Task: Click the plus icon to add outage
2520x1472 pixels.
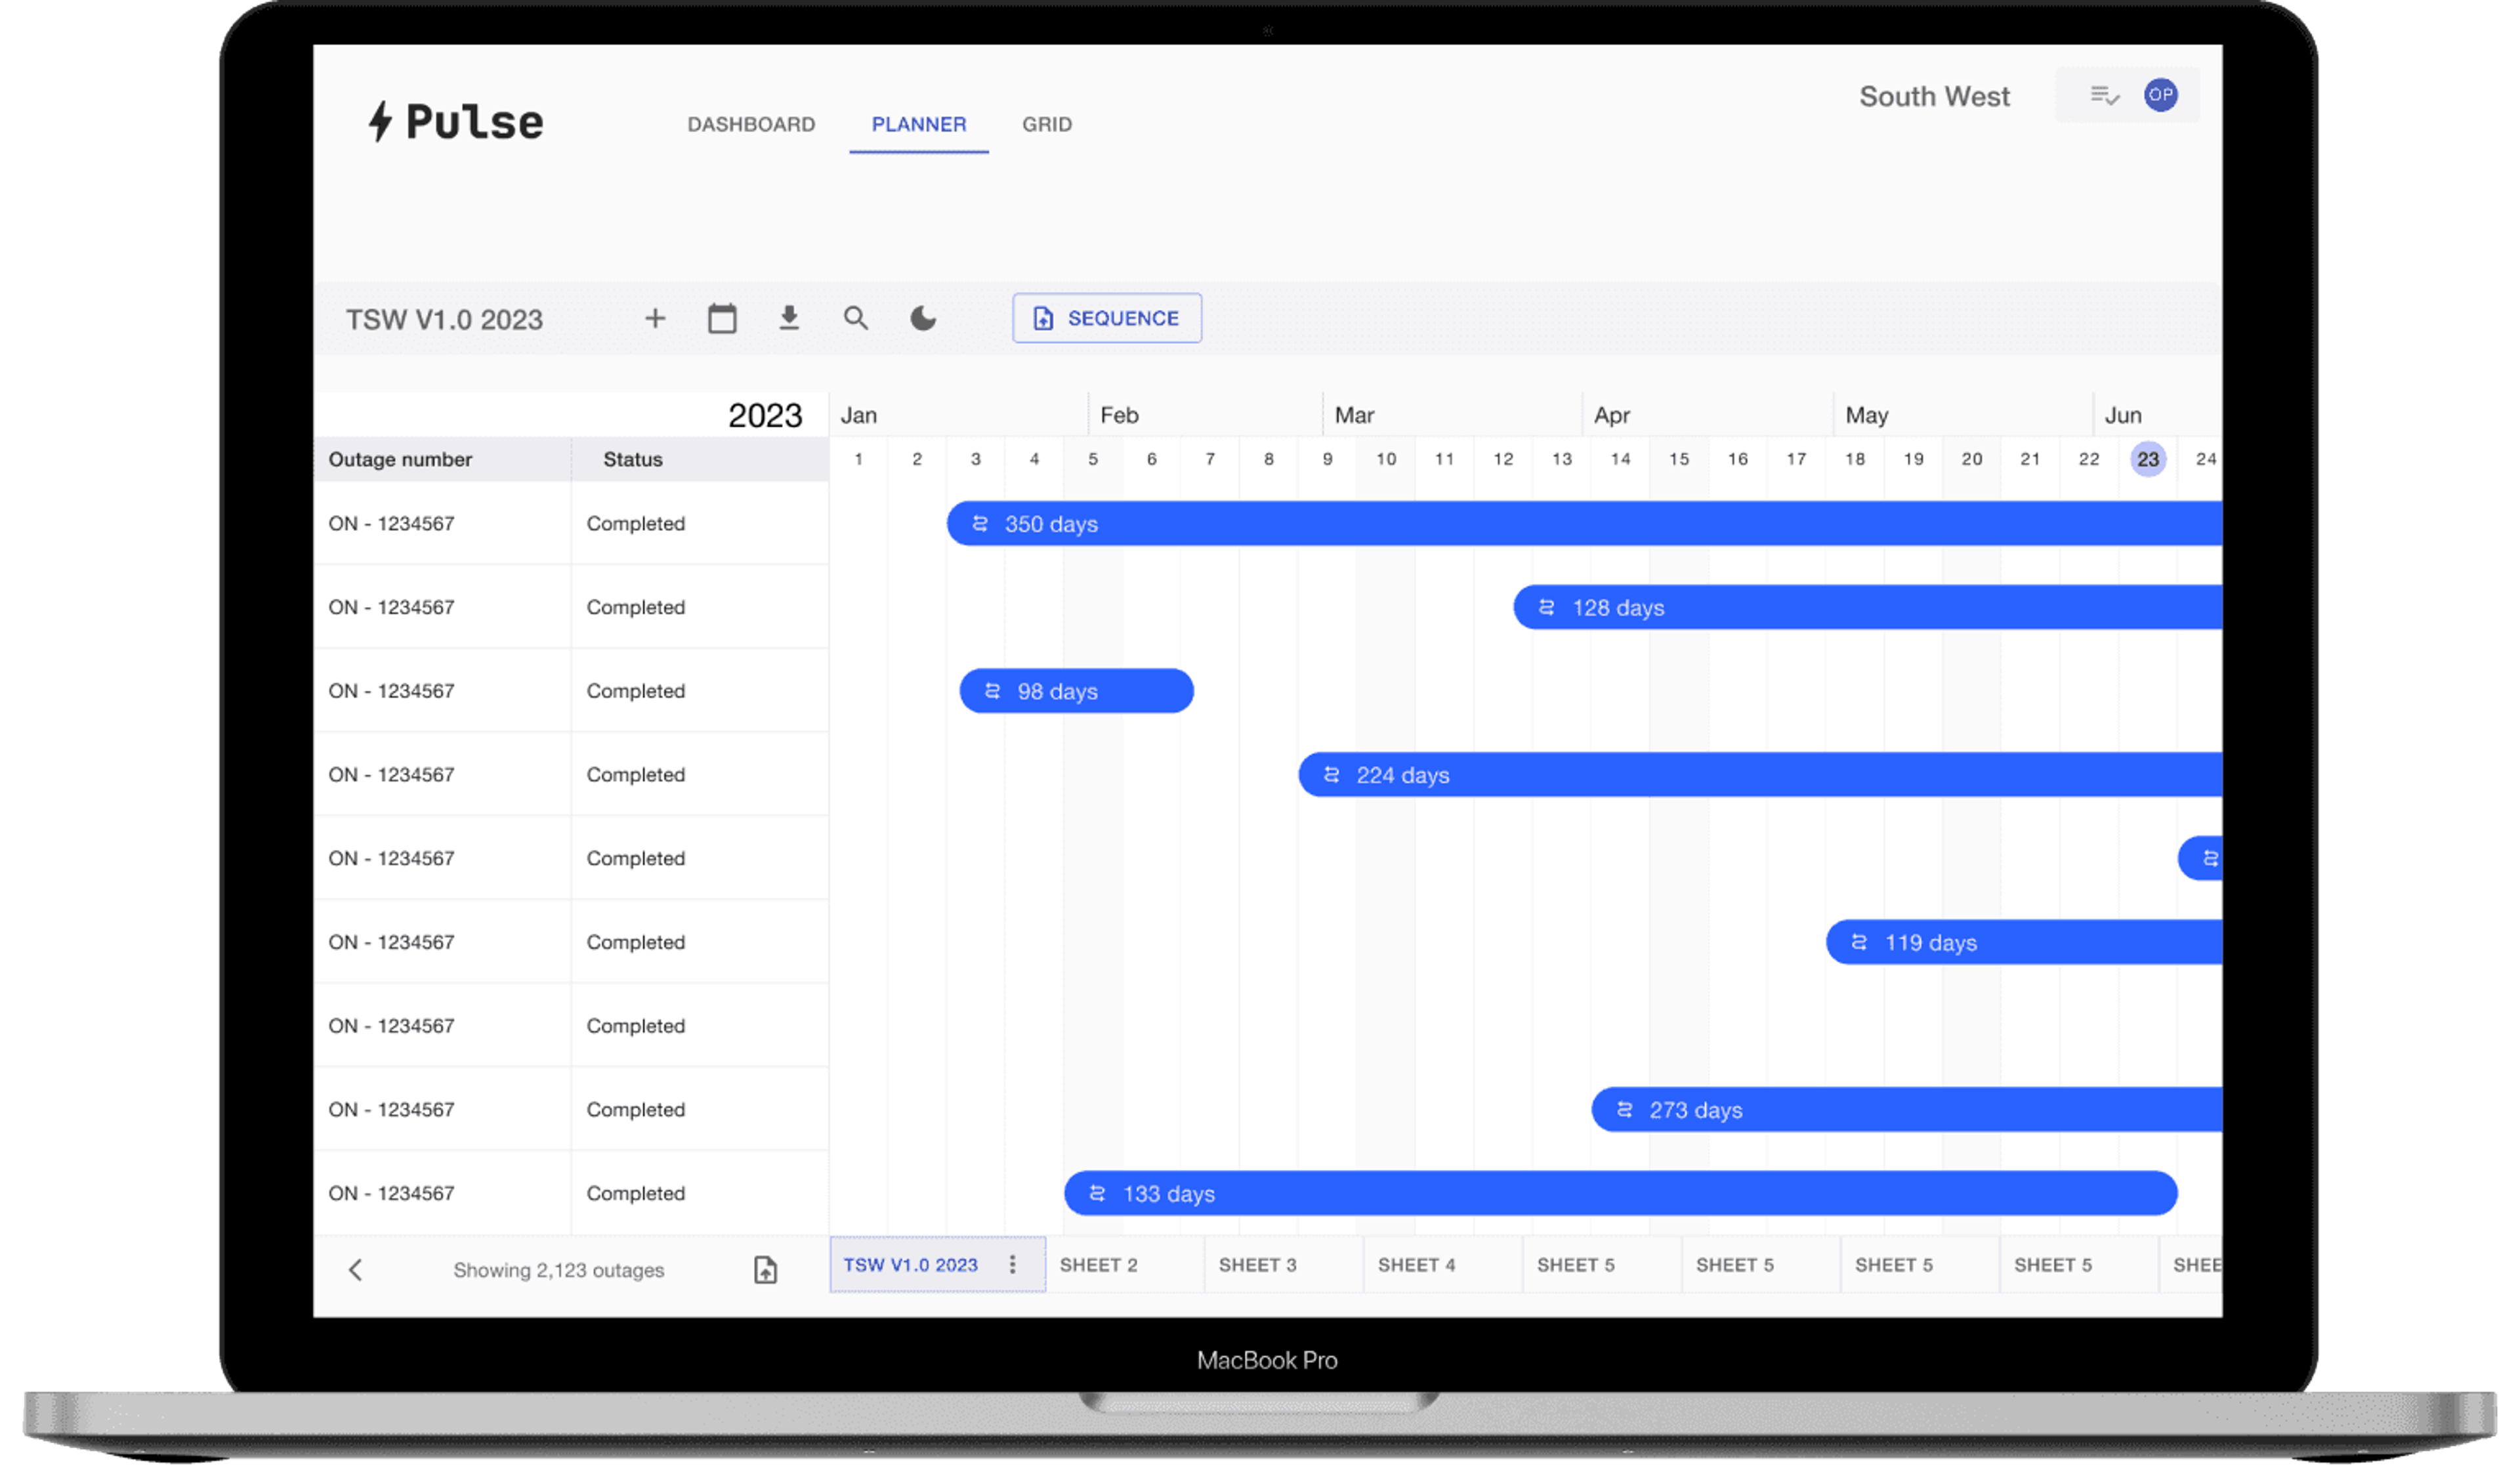Action: tap(655, 318)
